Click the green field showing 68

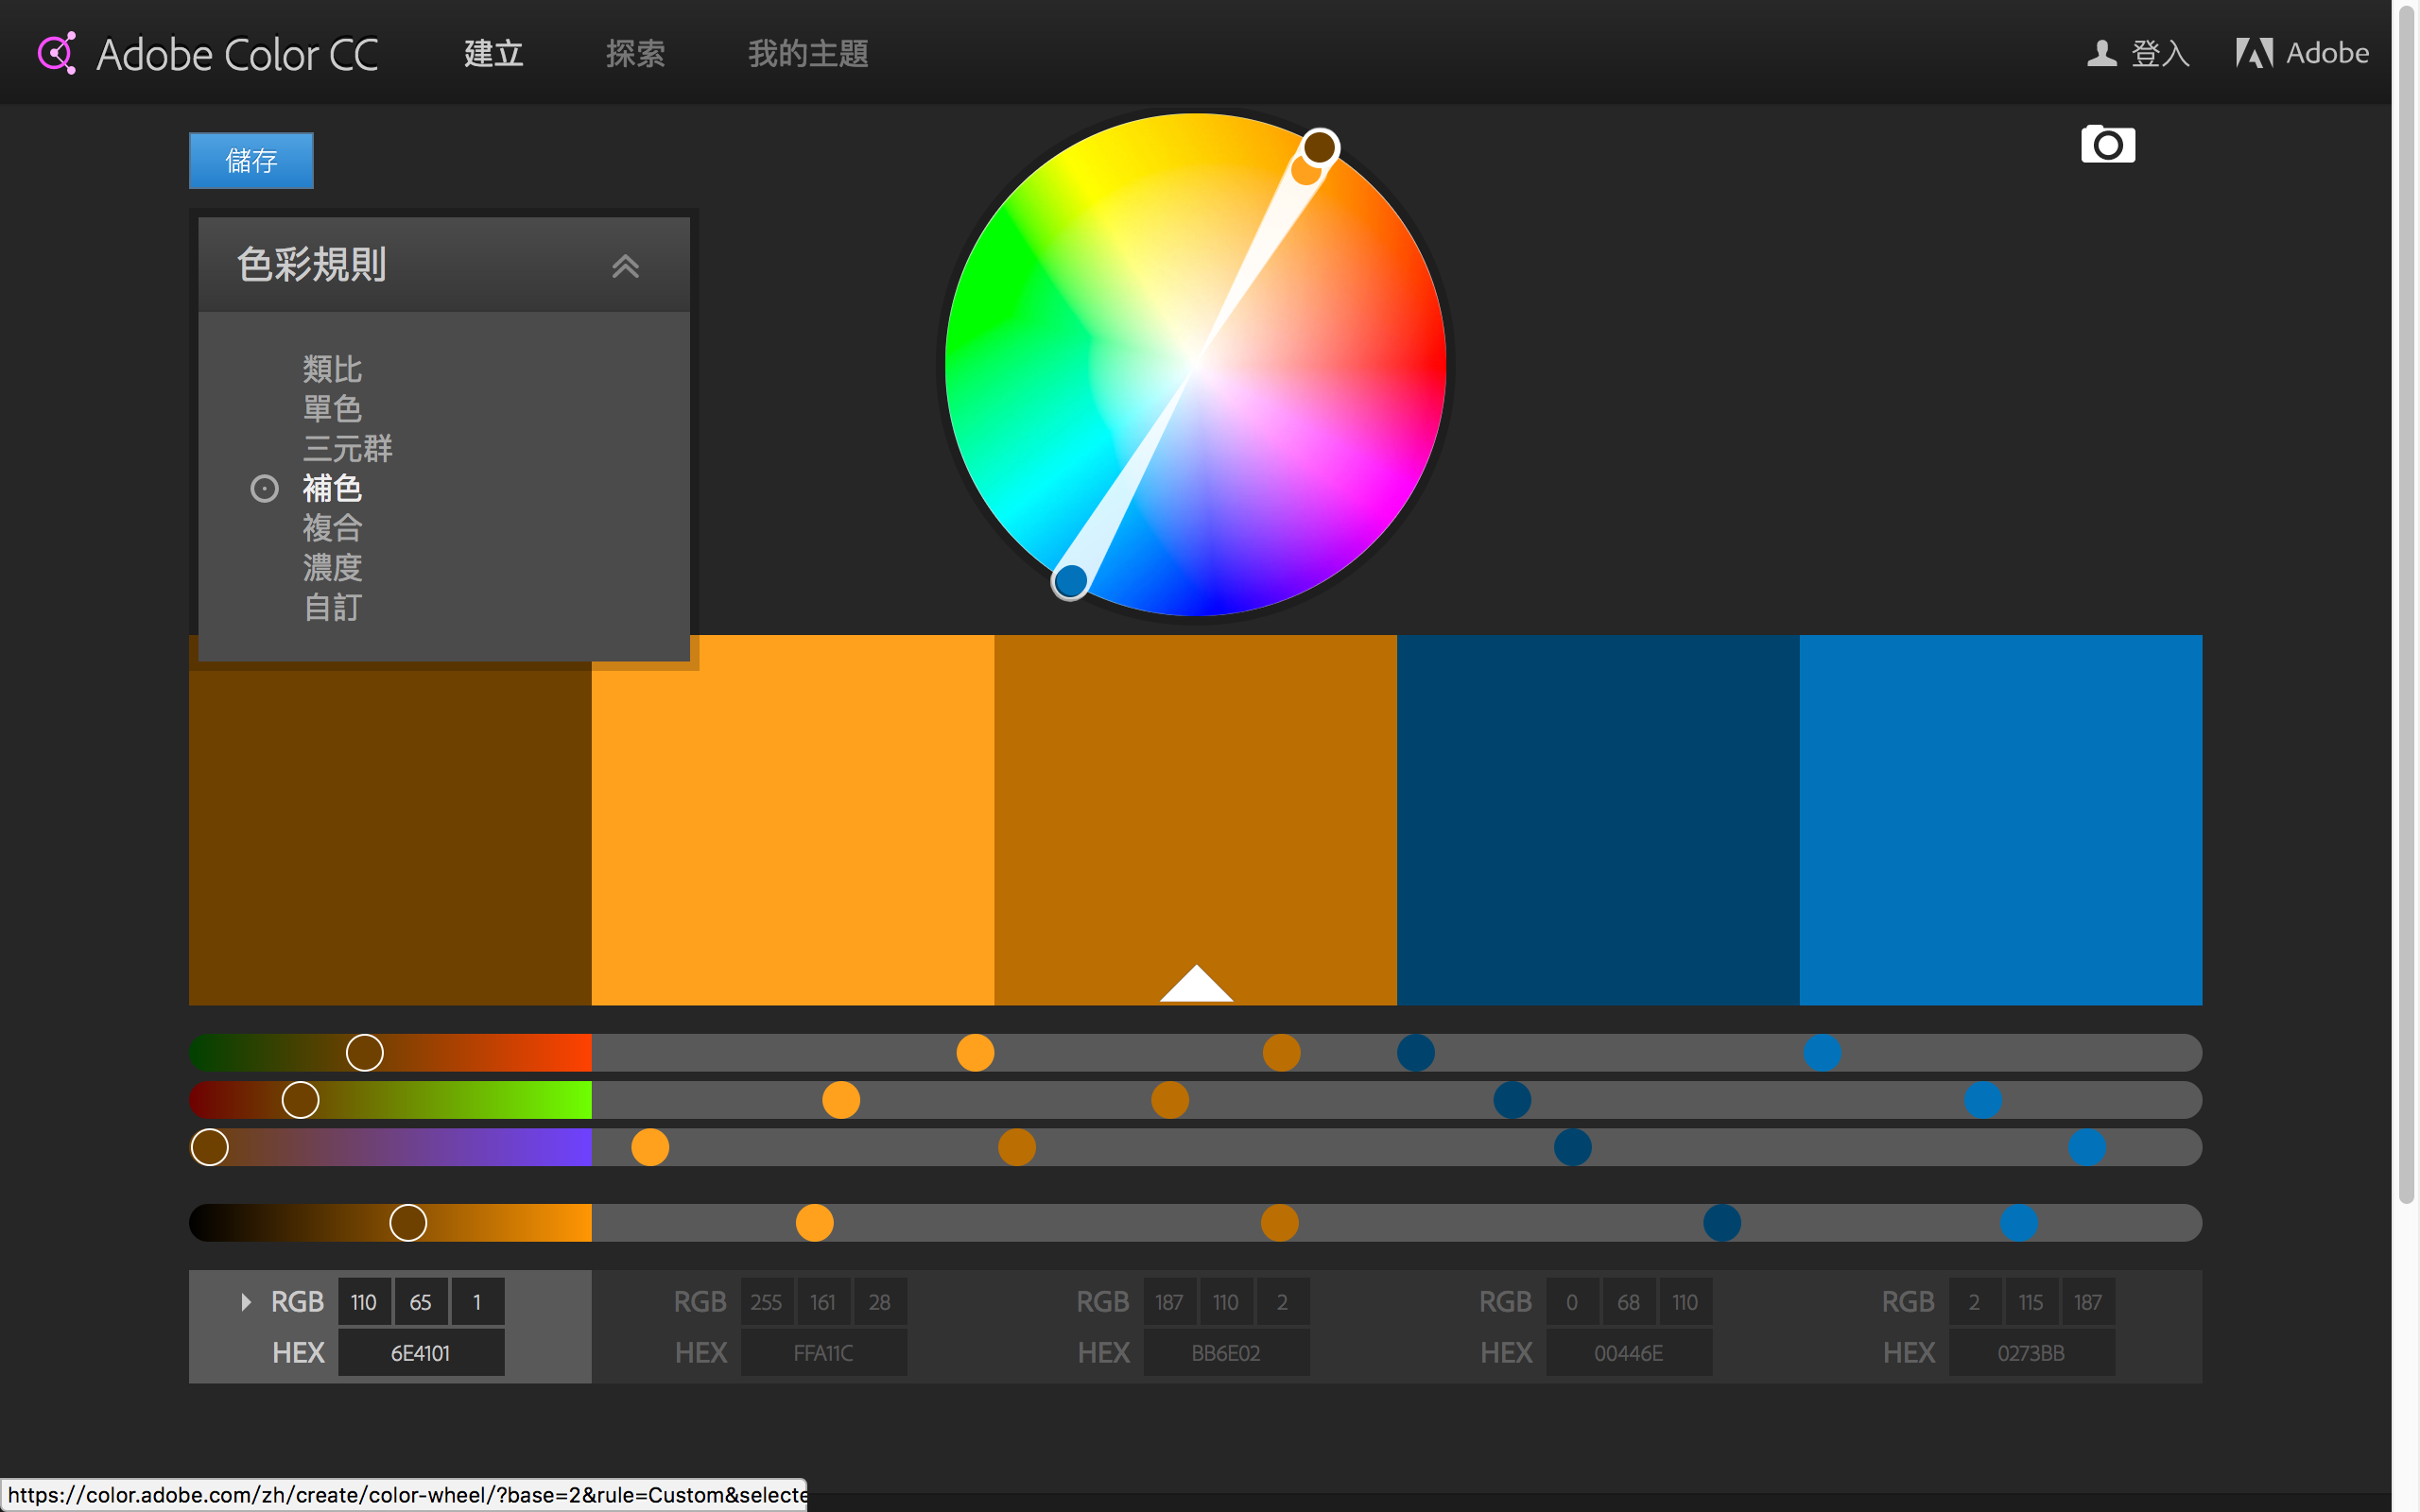coord(1629,1302)
